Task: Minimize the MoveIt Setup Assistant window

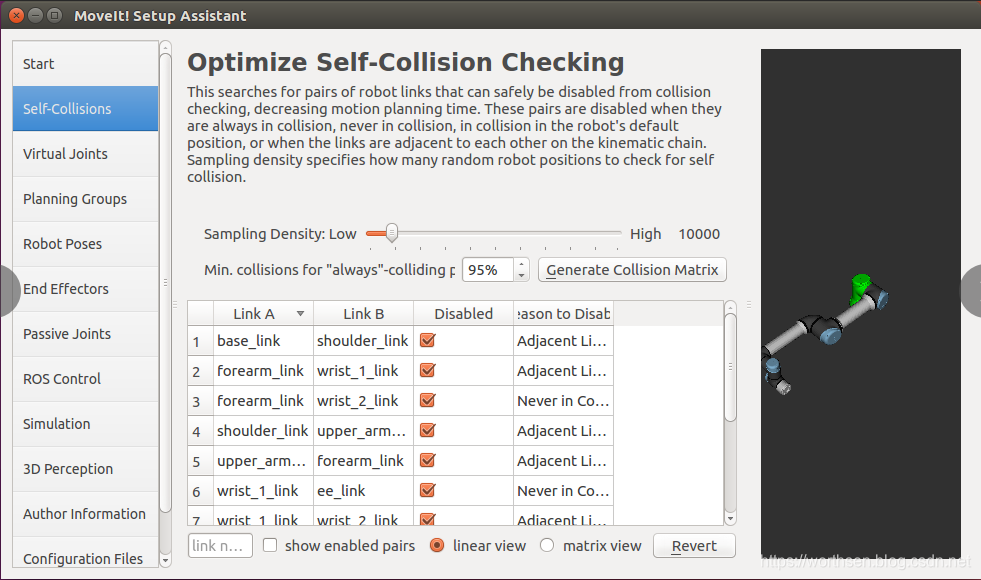Action: point(36,16)
